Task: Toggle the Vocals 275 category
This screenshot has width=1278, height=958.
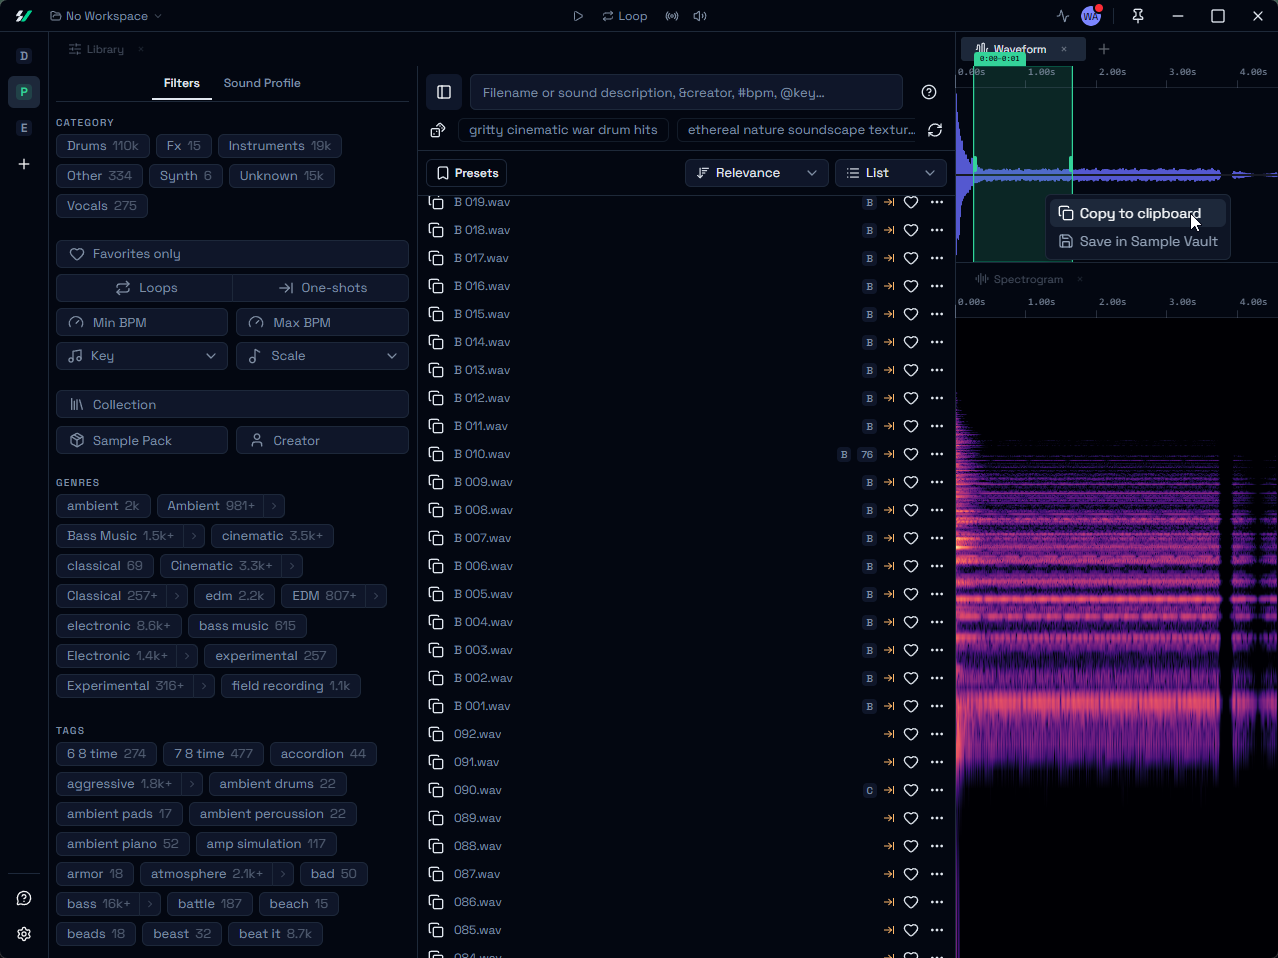Action: pos(102,206)
